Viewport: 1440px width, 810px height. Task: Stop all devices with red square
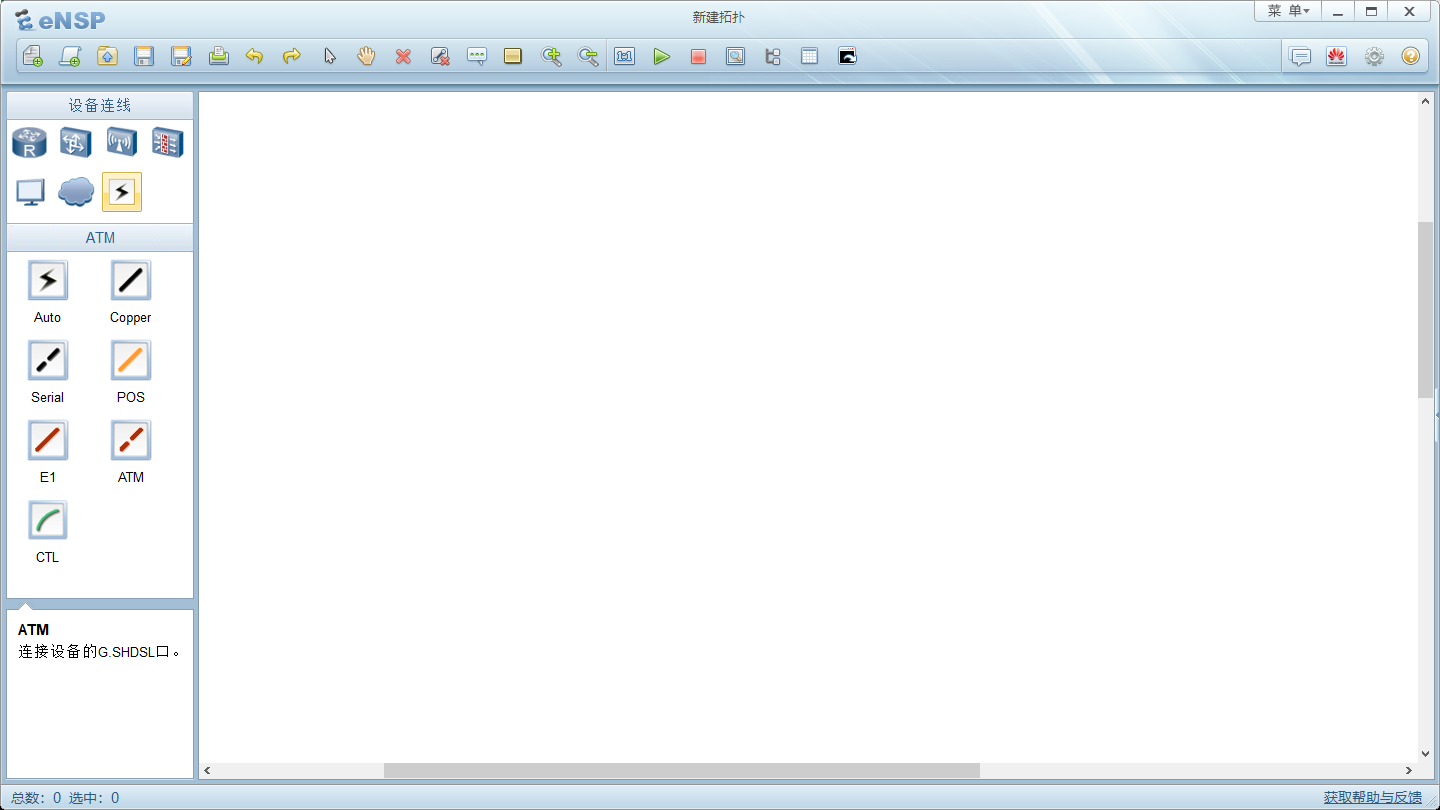(698, 56)
